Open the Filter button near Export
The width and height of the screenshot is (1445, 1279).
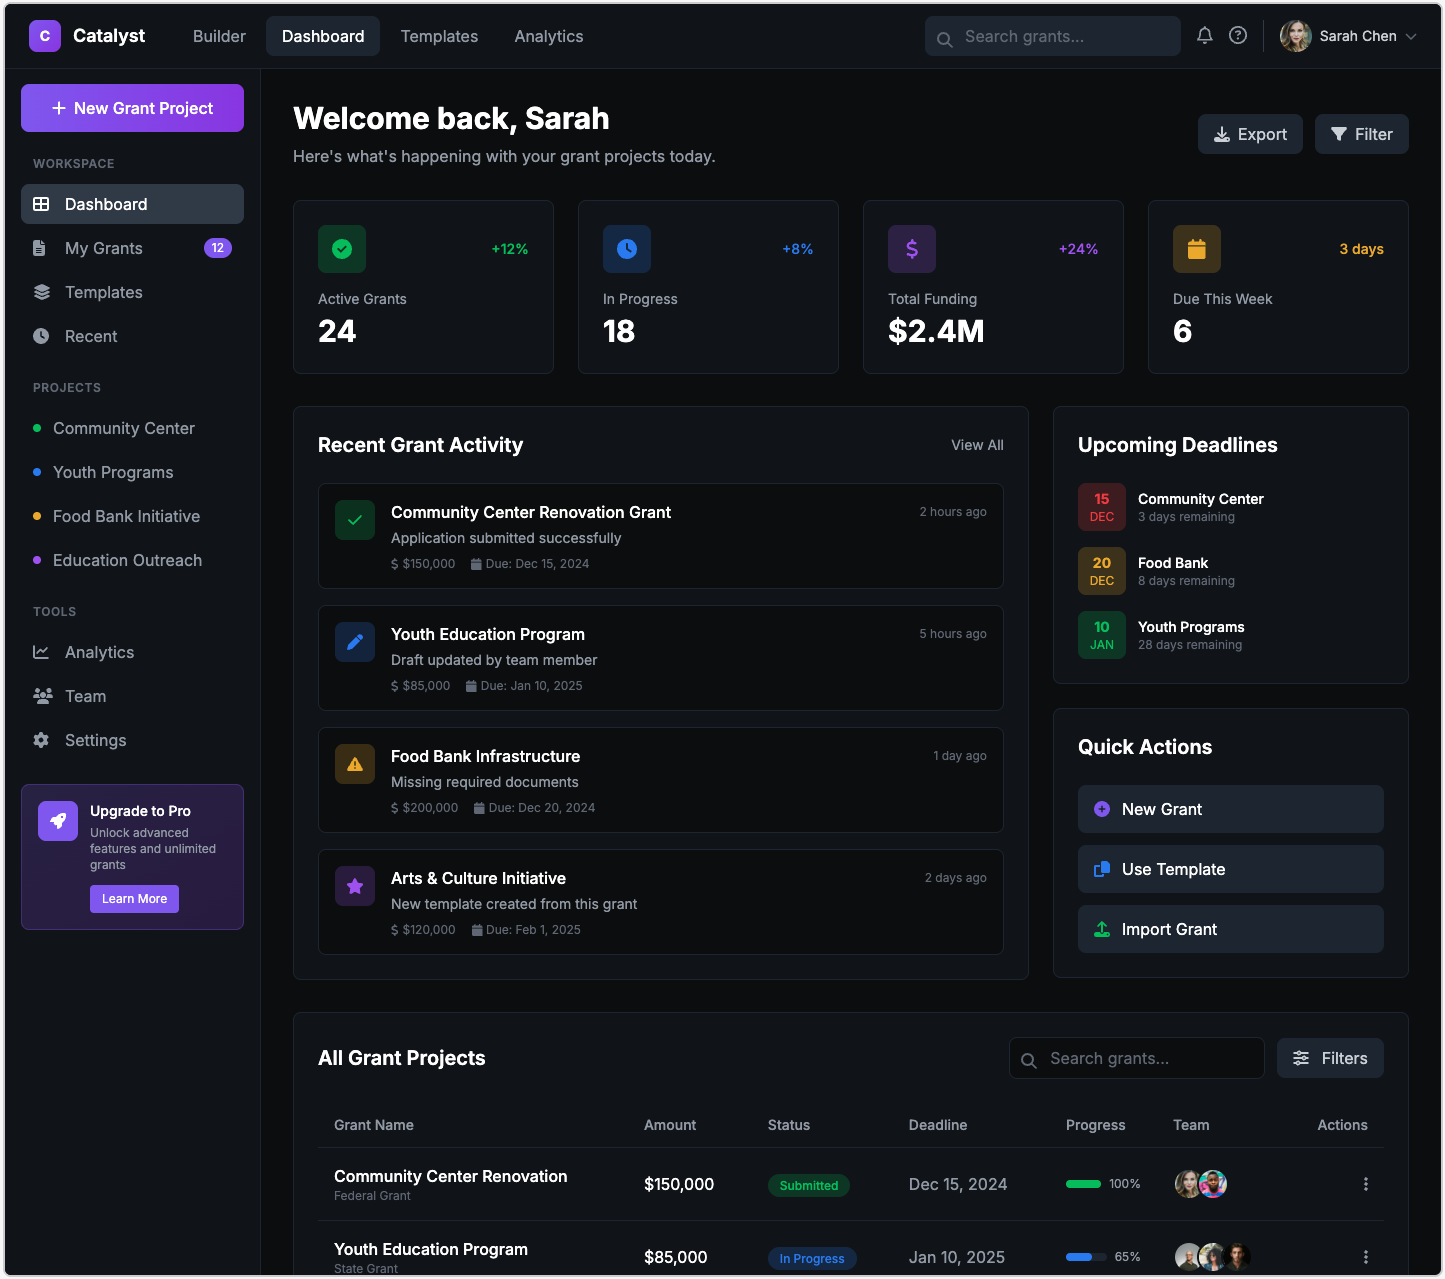point(1361,134)
